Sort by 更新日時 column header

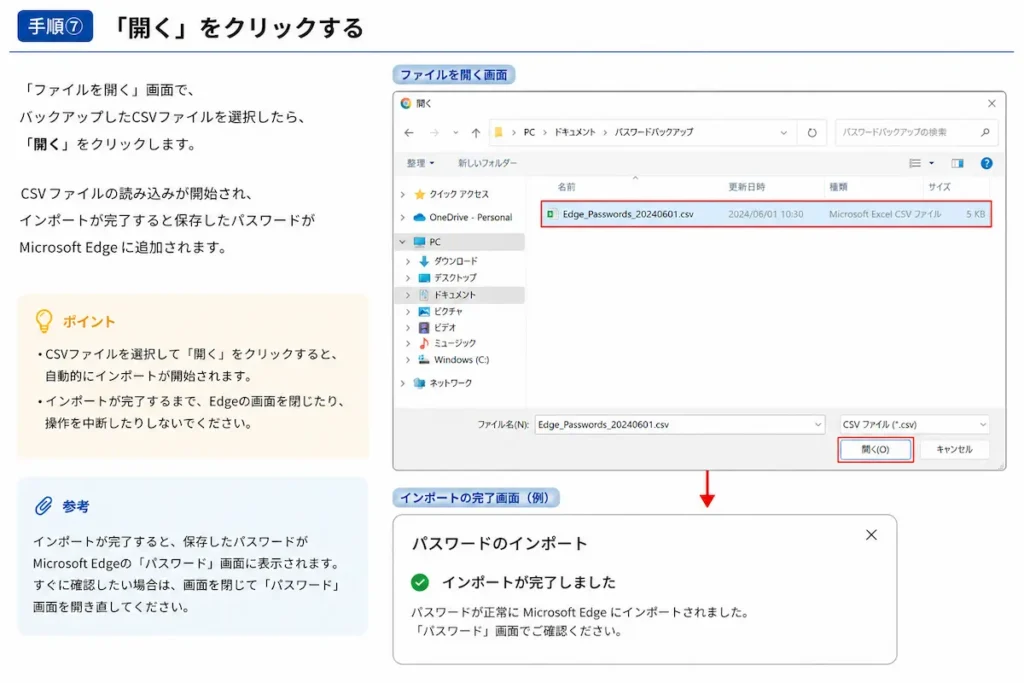tap(746, 187)
